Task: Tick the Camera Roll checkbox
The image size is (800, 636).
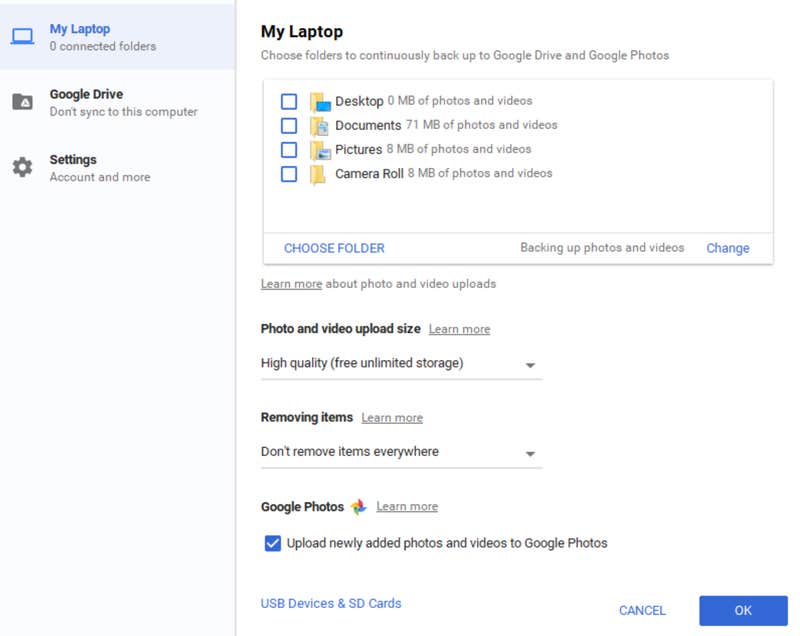Action: coord(289,174)
